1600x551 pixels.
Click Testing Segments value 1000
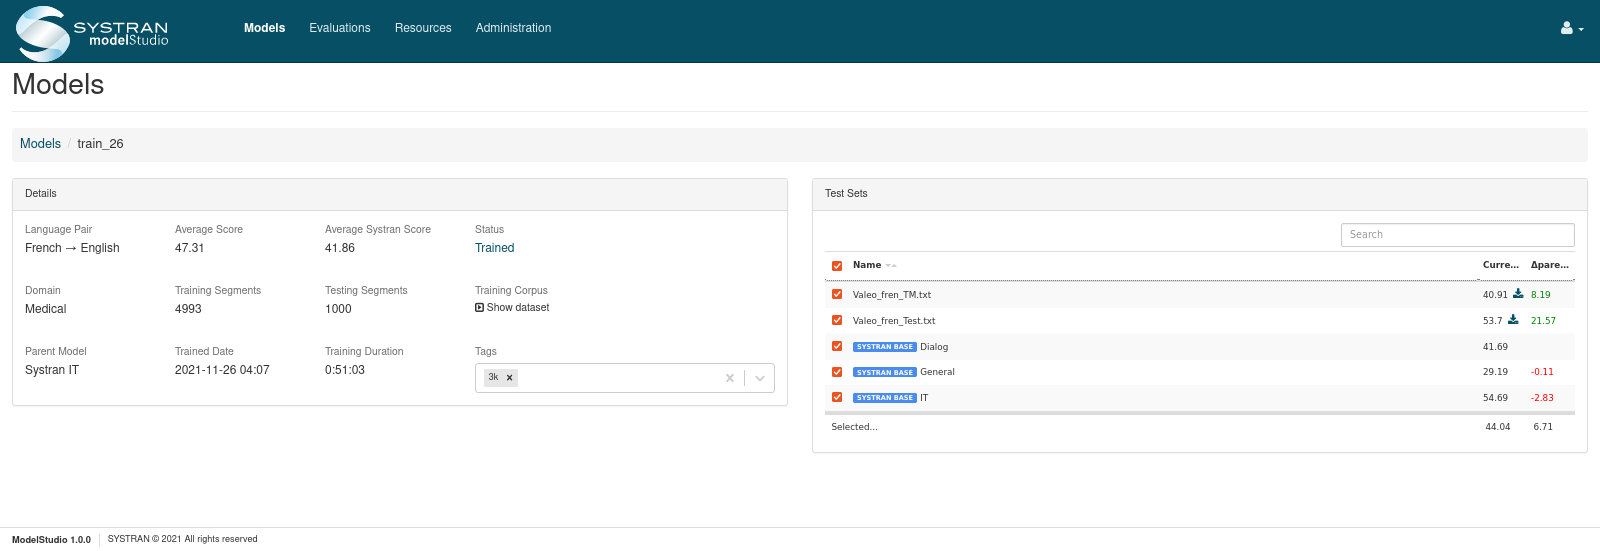coord(338,309)
